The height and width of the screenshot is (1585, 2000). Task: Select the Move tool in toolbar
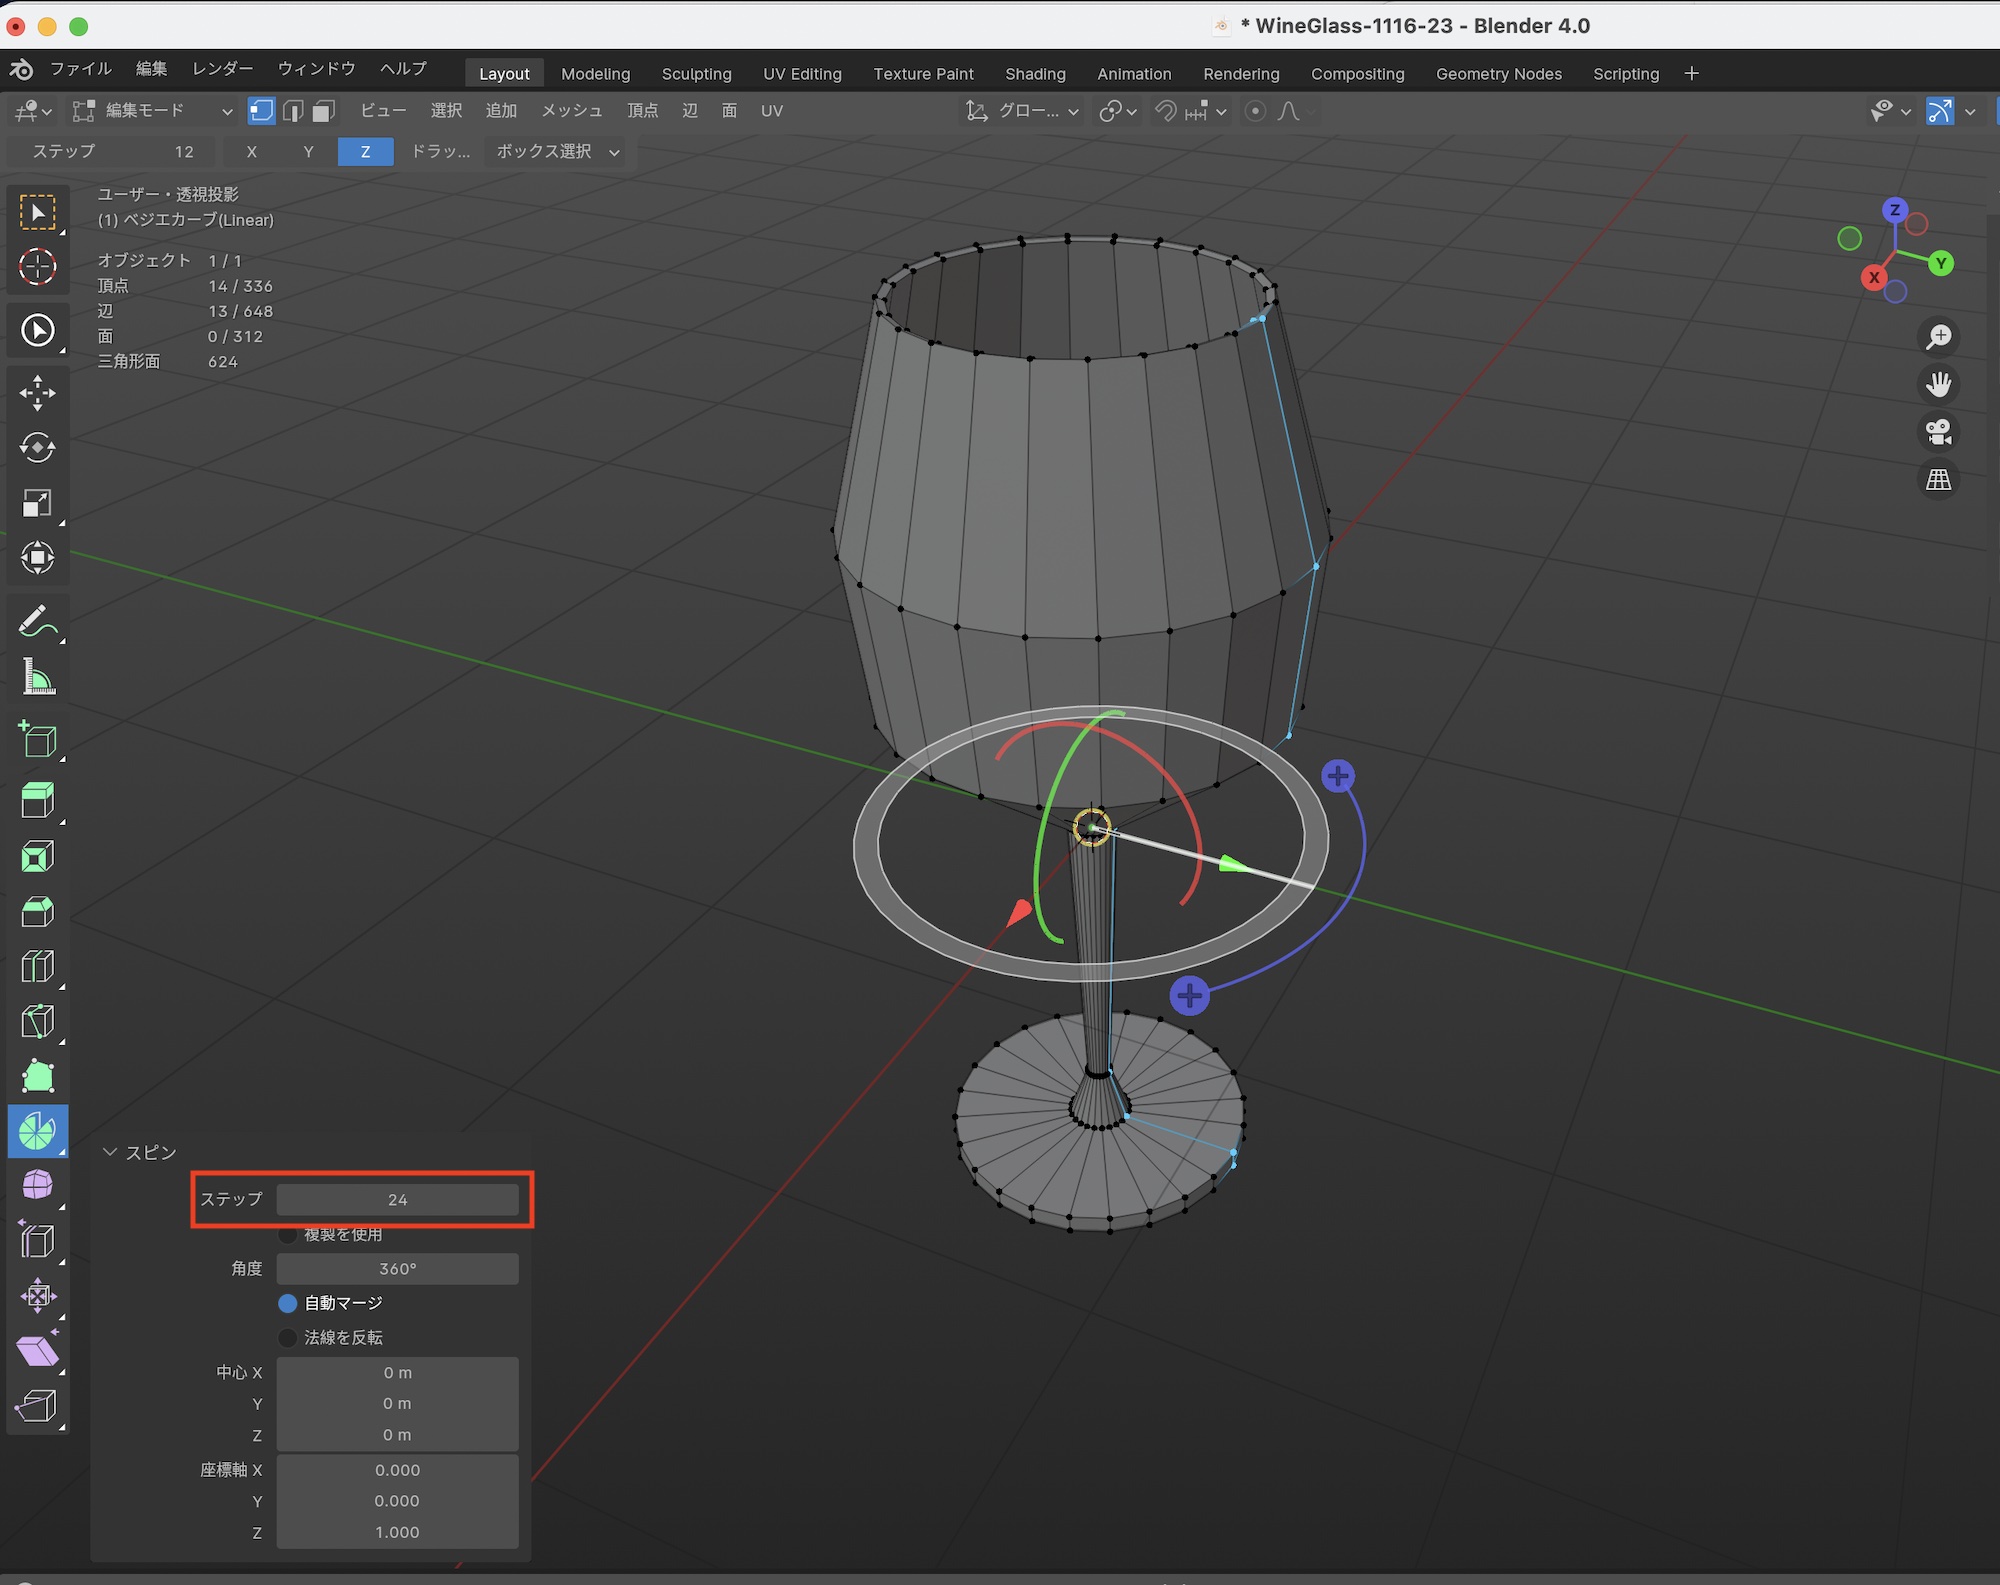pyautogui.click(x=37, y=393)
